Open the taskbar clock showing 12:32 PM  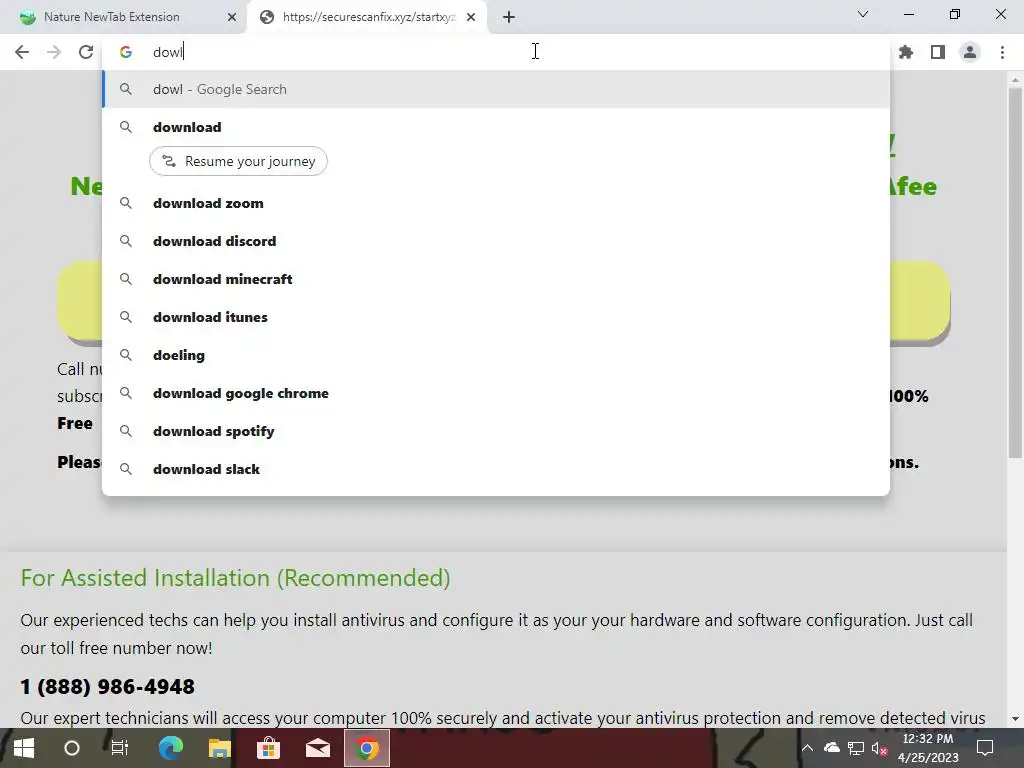pyautogui.click(x=928, y=748)
